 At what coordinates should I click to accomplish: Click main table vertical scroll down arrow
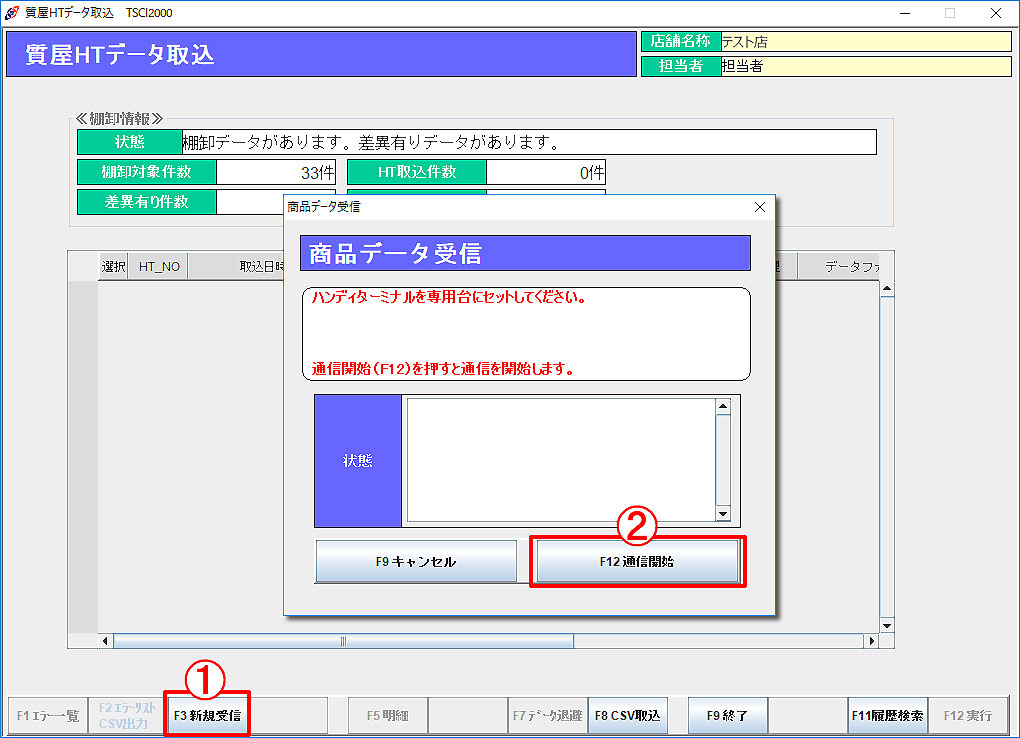(887, 625)
